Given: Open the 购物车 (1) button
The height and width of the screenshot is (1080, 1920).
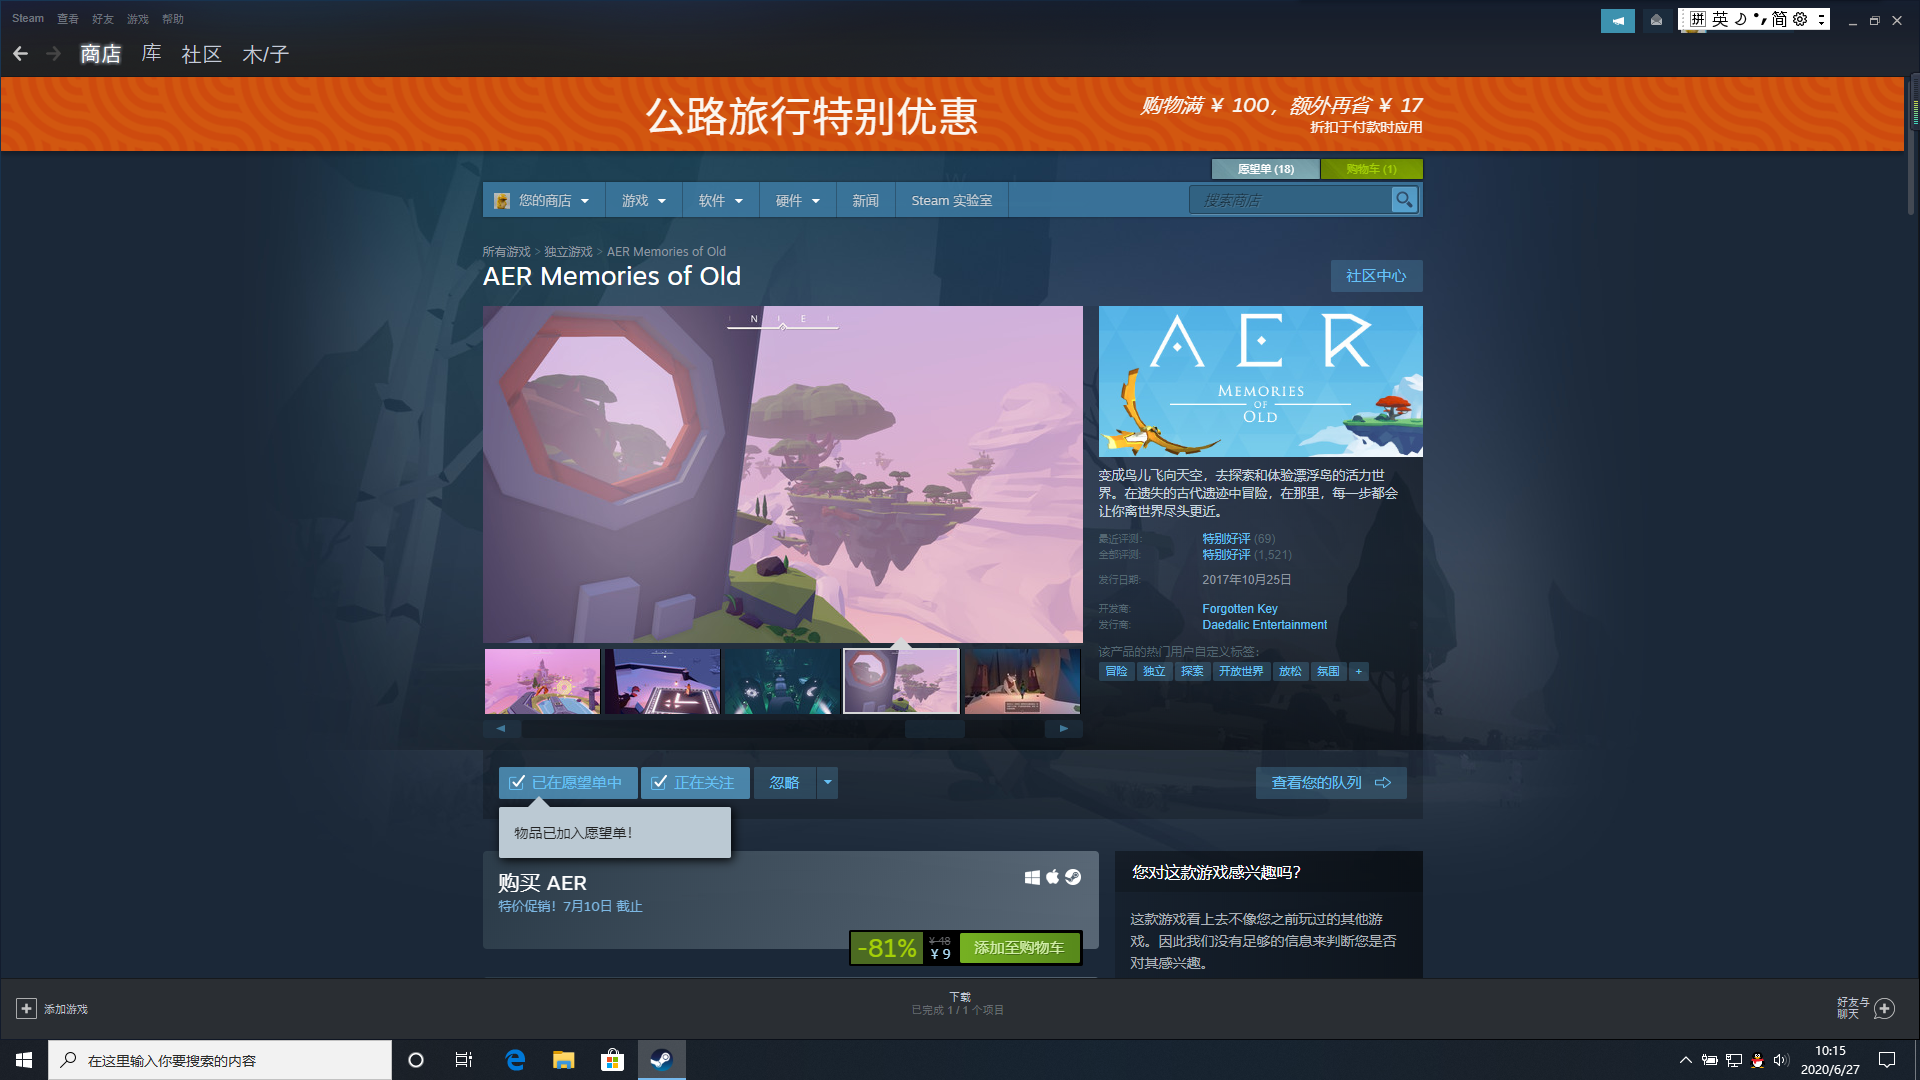Looking at the screenshot, I should (x=1371, y=169).
